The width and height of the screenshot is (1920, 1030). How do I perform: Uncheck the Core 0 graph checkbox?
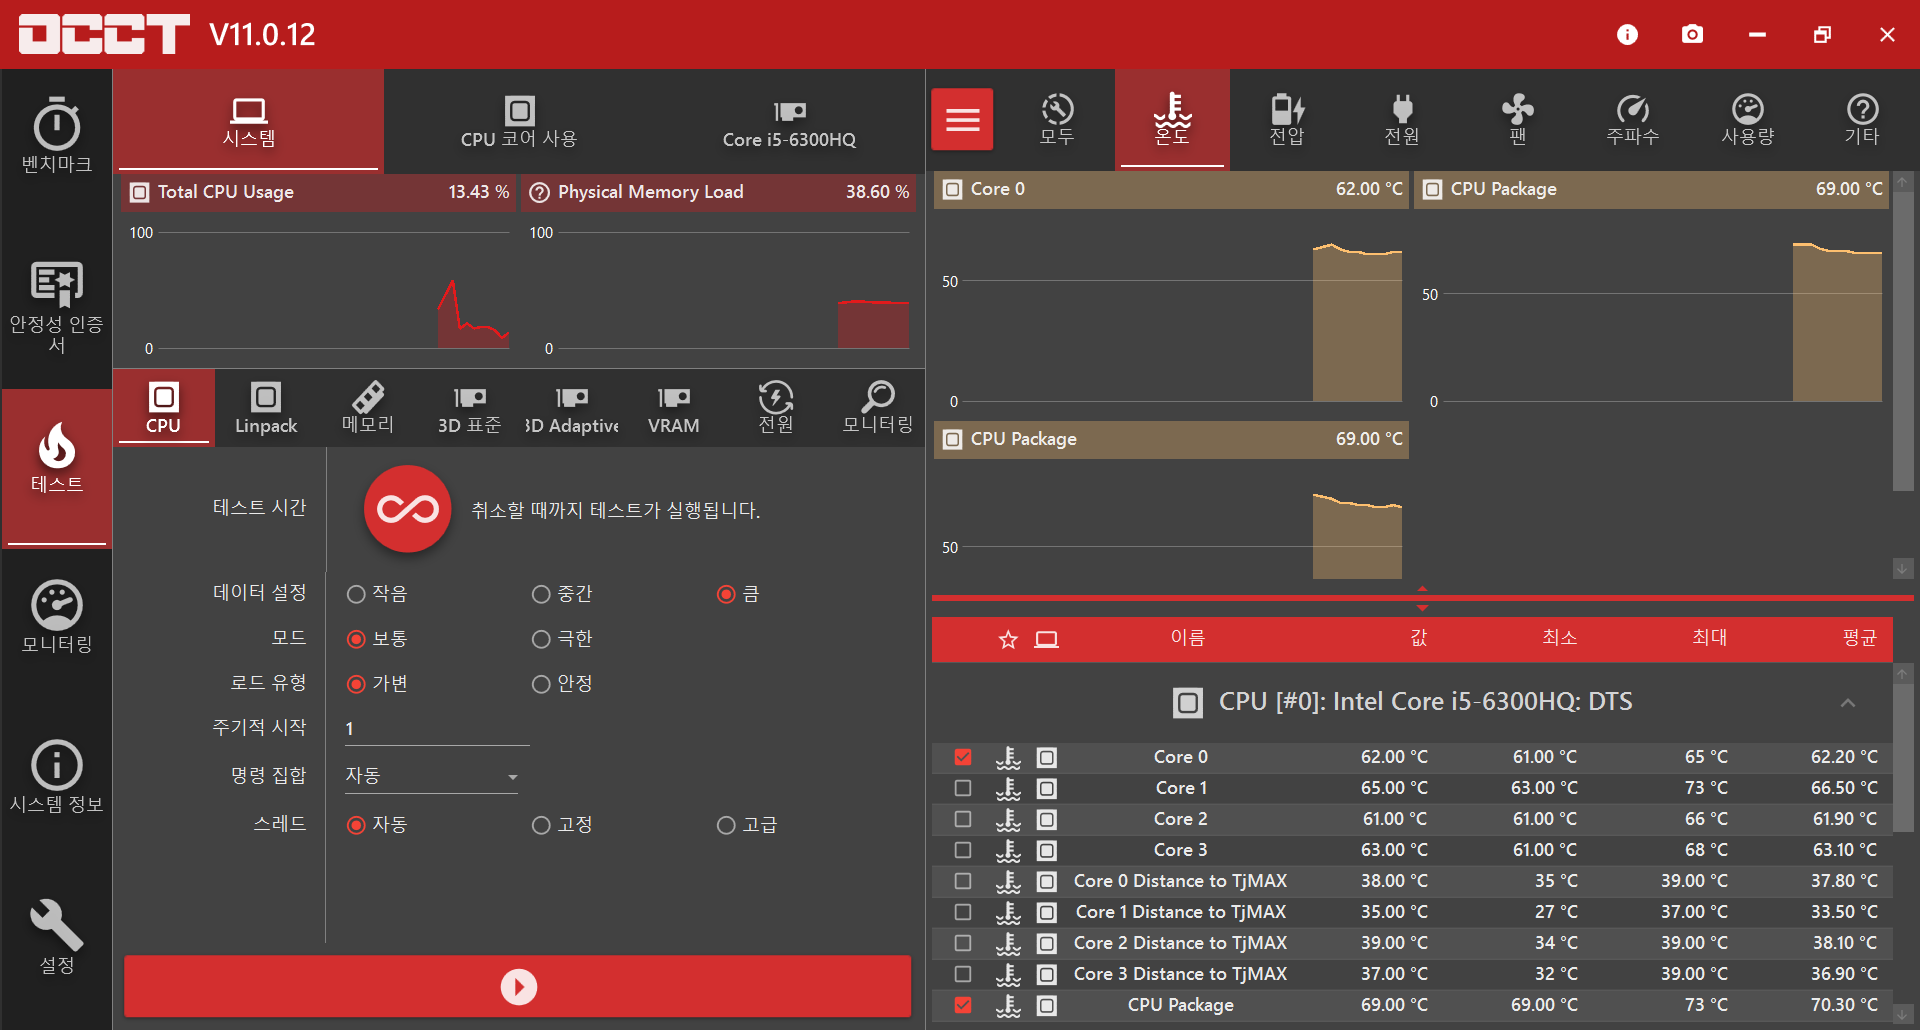963,757
